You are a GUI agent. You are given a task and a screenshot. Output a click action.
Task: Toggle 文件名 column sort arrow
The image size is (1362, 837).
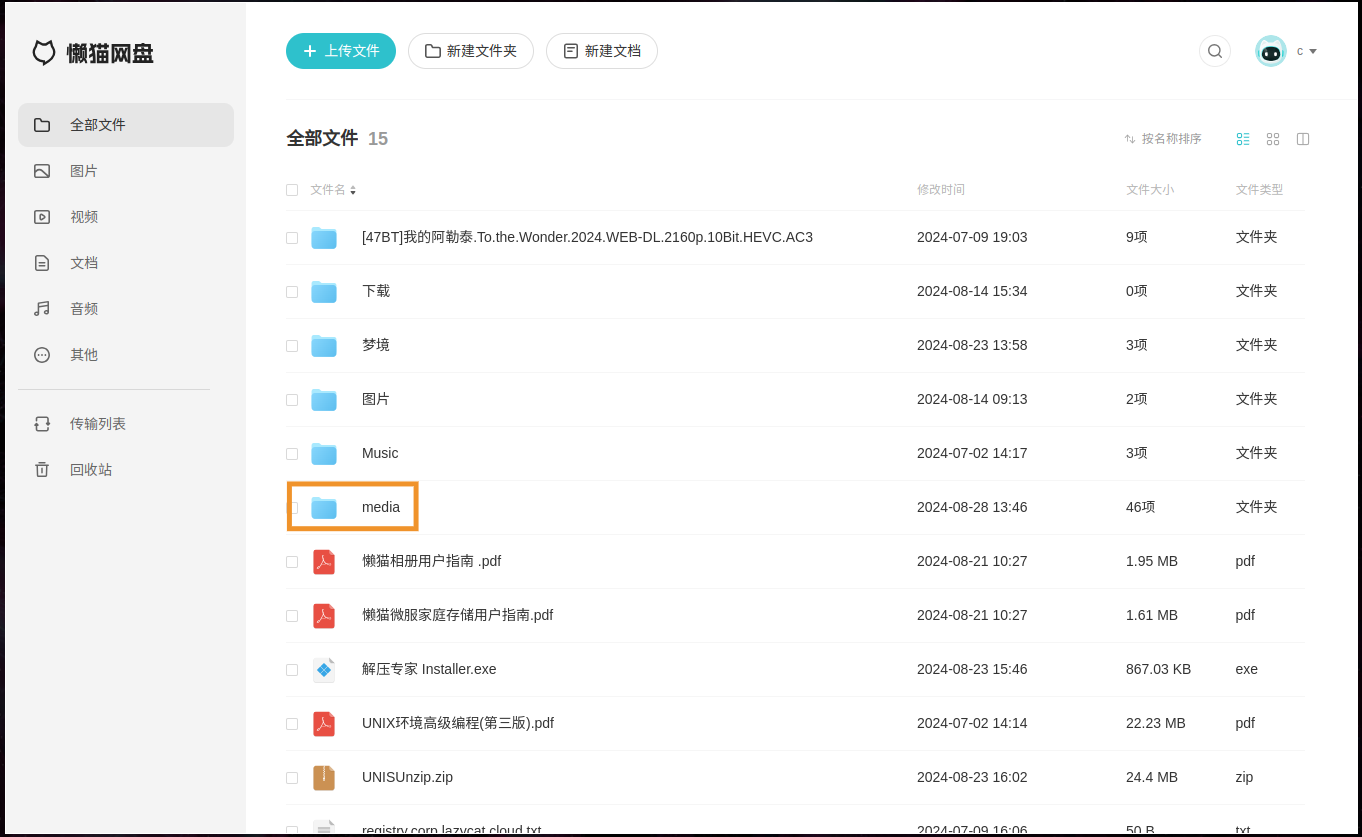click(353, 190)
